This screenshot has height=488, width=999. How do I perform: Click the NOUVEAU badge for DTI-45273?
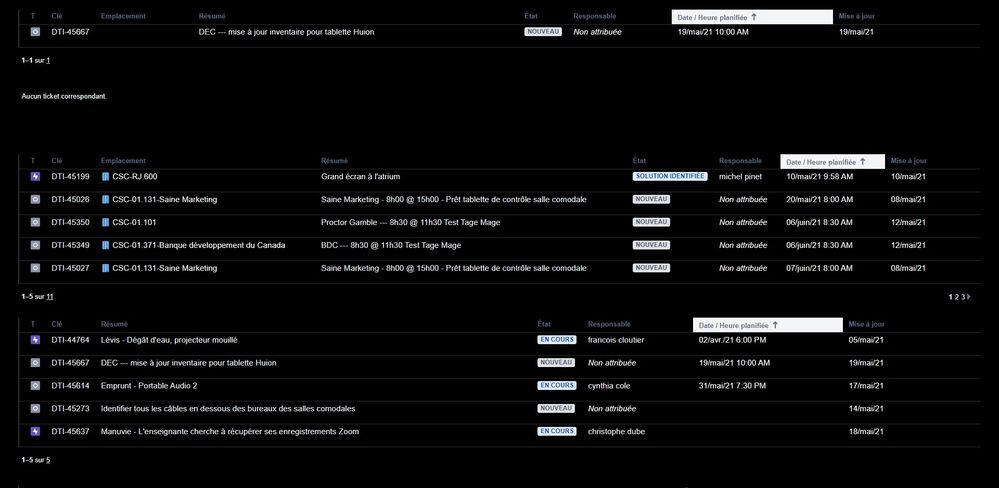click(x=556, y=409)
